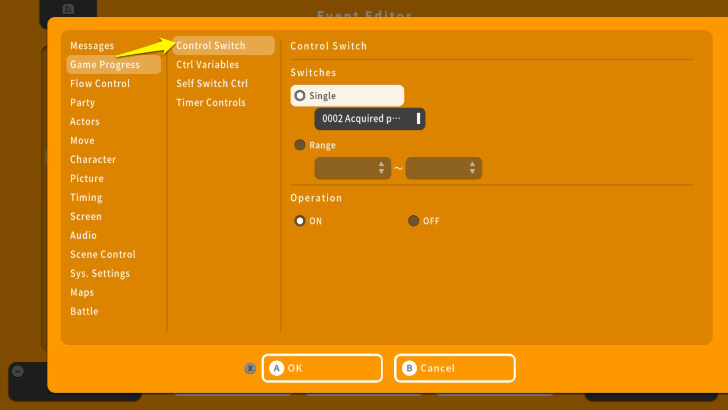Choose the Party category
Image resolution: width=728 pixels, height=410 pixels.
click(83, 103)
